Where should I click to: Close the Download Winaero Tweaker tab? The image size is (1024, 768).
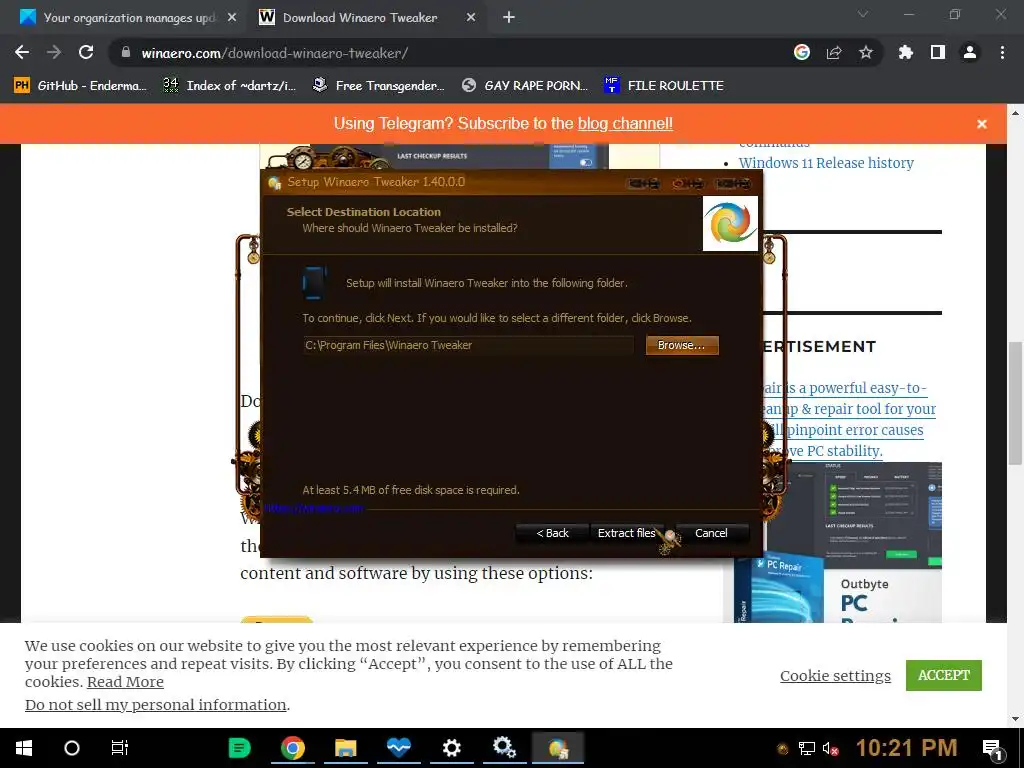point(471,18)
